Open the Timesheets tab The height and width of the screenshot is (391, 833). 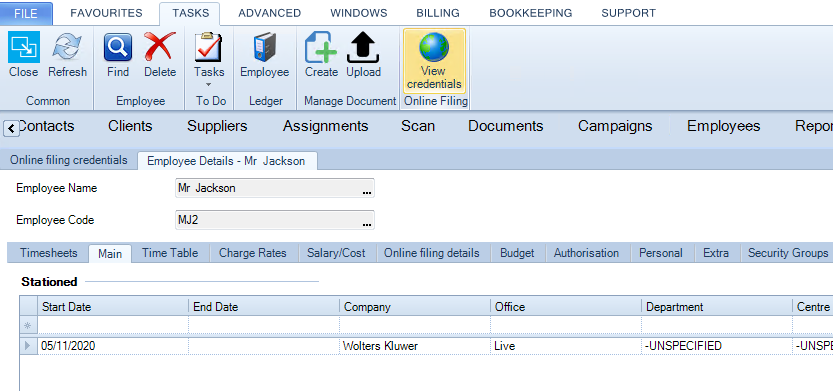click(x=48, y=253)
